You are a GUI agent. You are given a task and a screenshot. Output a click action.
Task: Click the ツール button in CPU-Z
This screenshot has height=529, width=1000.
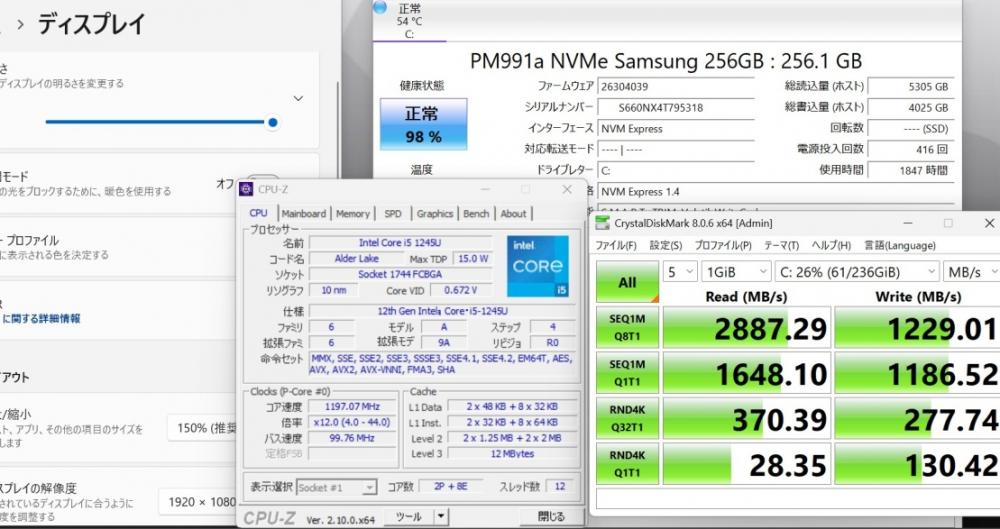click(x=408, y=516)
